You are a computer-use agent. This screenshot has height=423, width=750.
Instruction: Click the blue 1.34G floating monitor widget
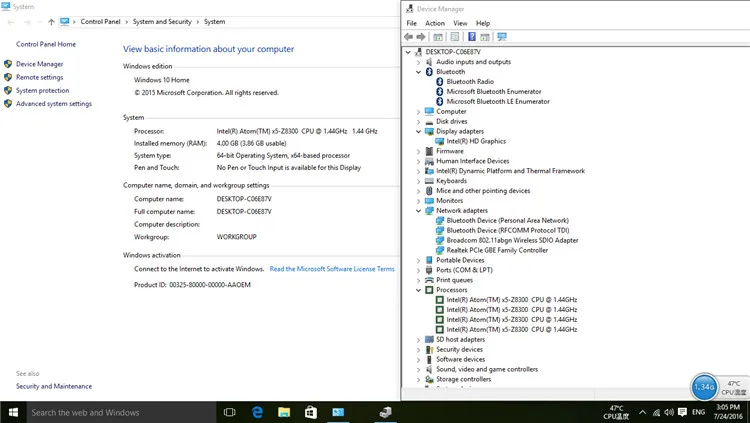coord(704,387)
